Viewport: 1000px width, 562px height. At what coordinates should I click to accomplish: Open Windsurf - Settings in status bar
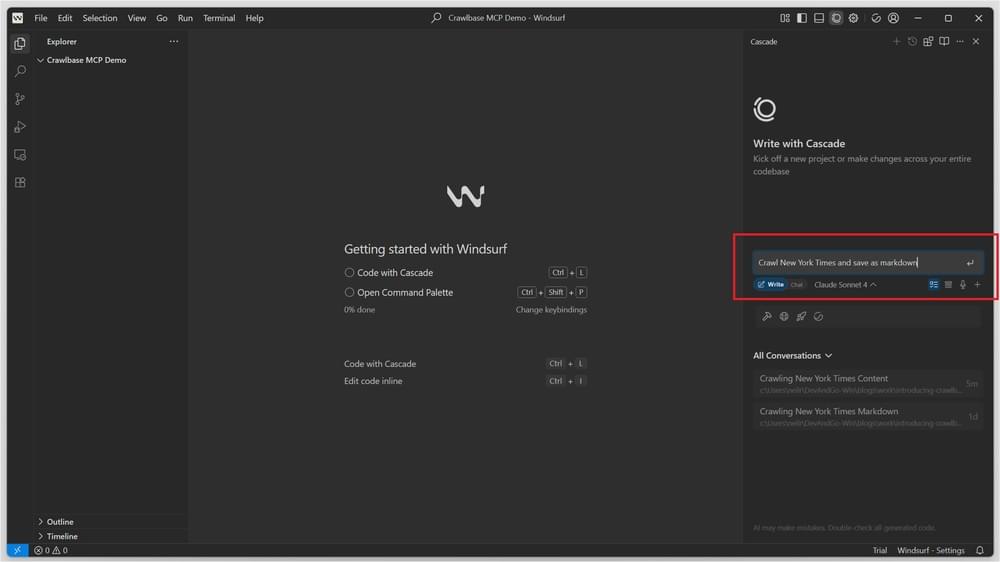pos(930,551)
